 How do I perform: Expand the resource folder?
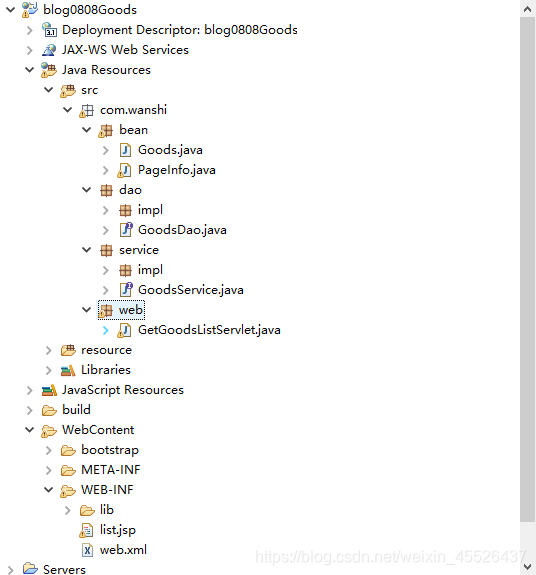tap(48, 350)
